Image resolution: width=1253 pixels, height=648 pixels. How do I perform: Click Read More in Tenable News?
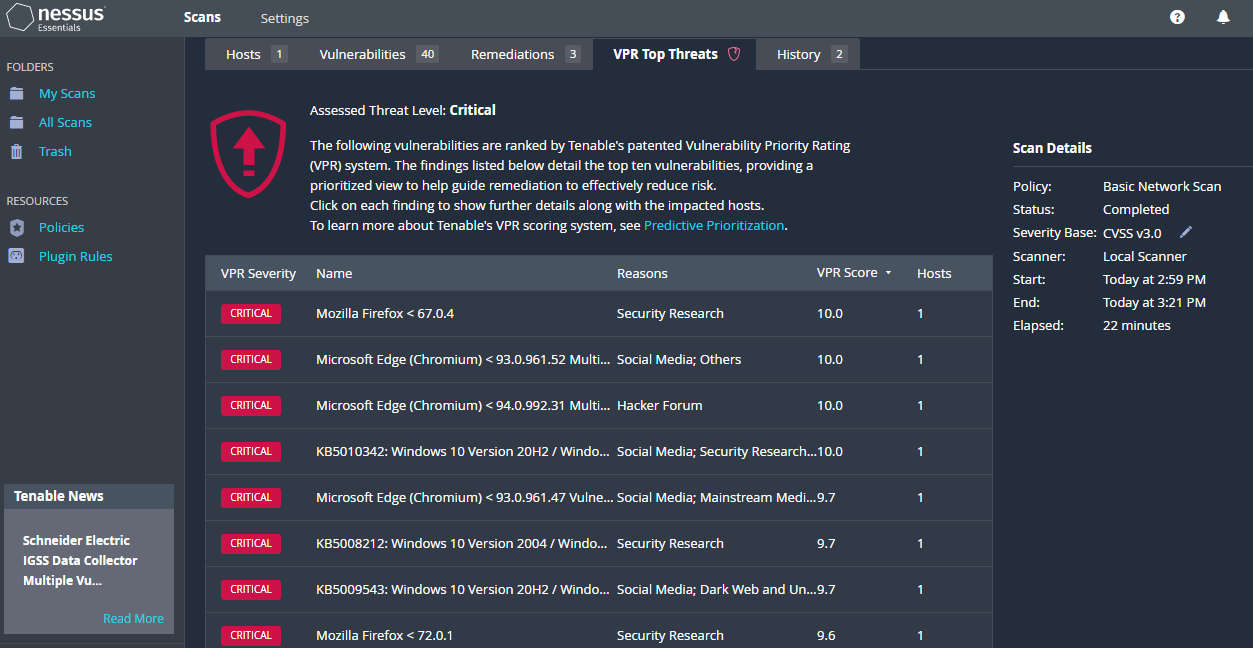pyautogui.click(x=133, y=618)
